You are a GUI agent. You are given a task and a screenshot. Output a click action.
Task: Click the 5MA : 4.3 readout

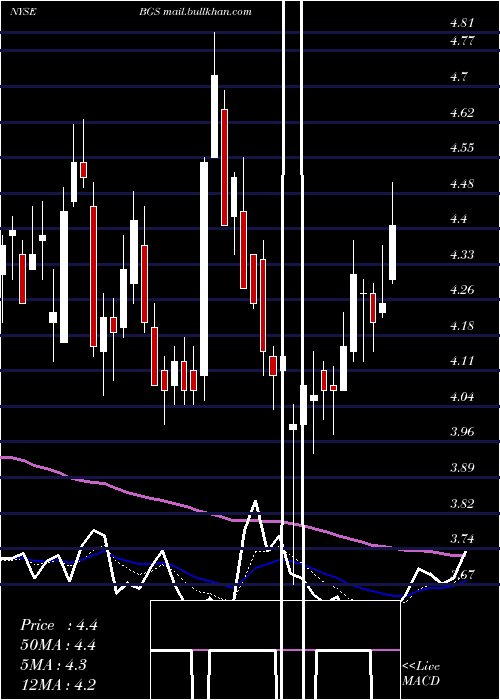pyautogui.click(x=53, y=665)
